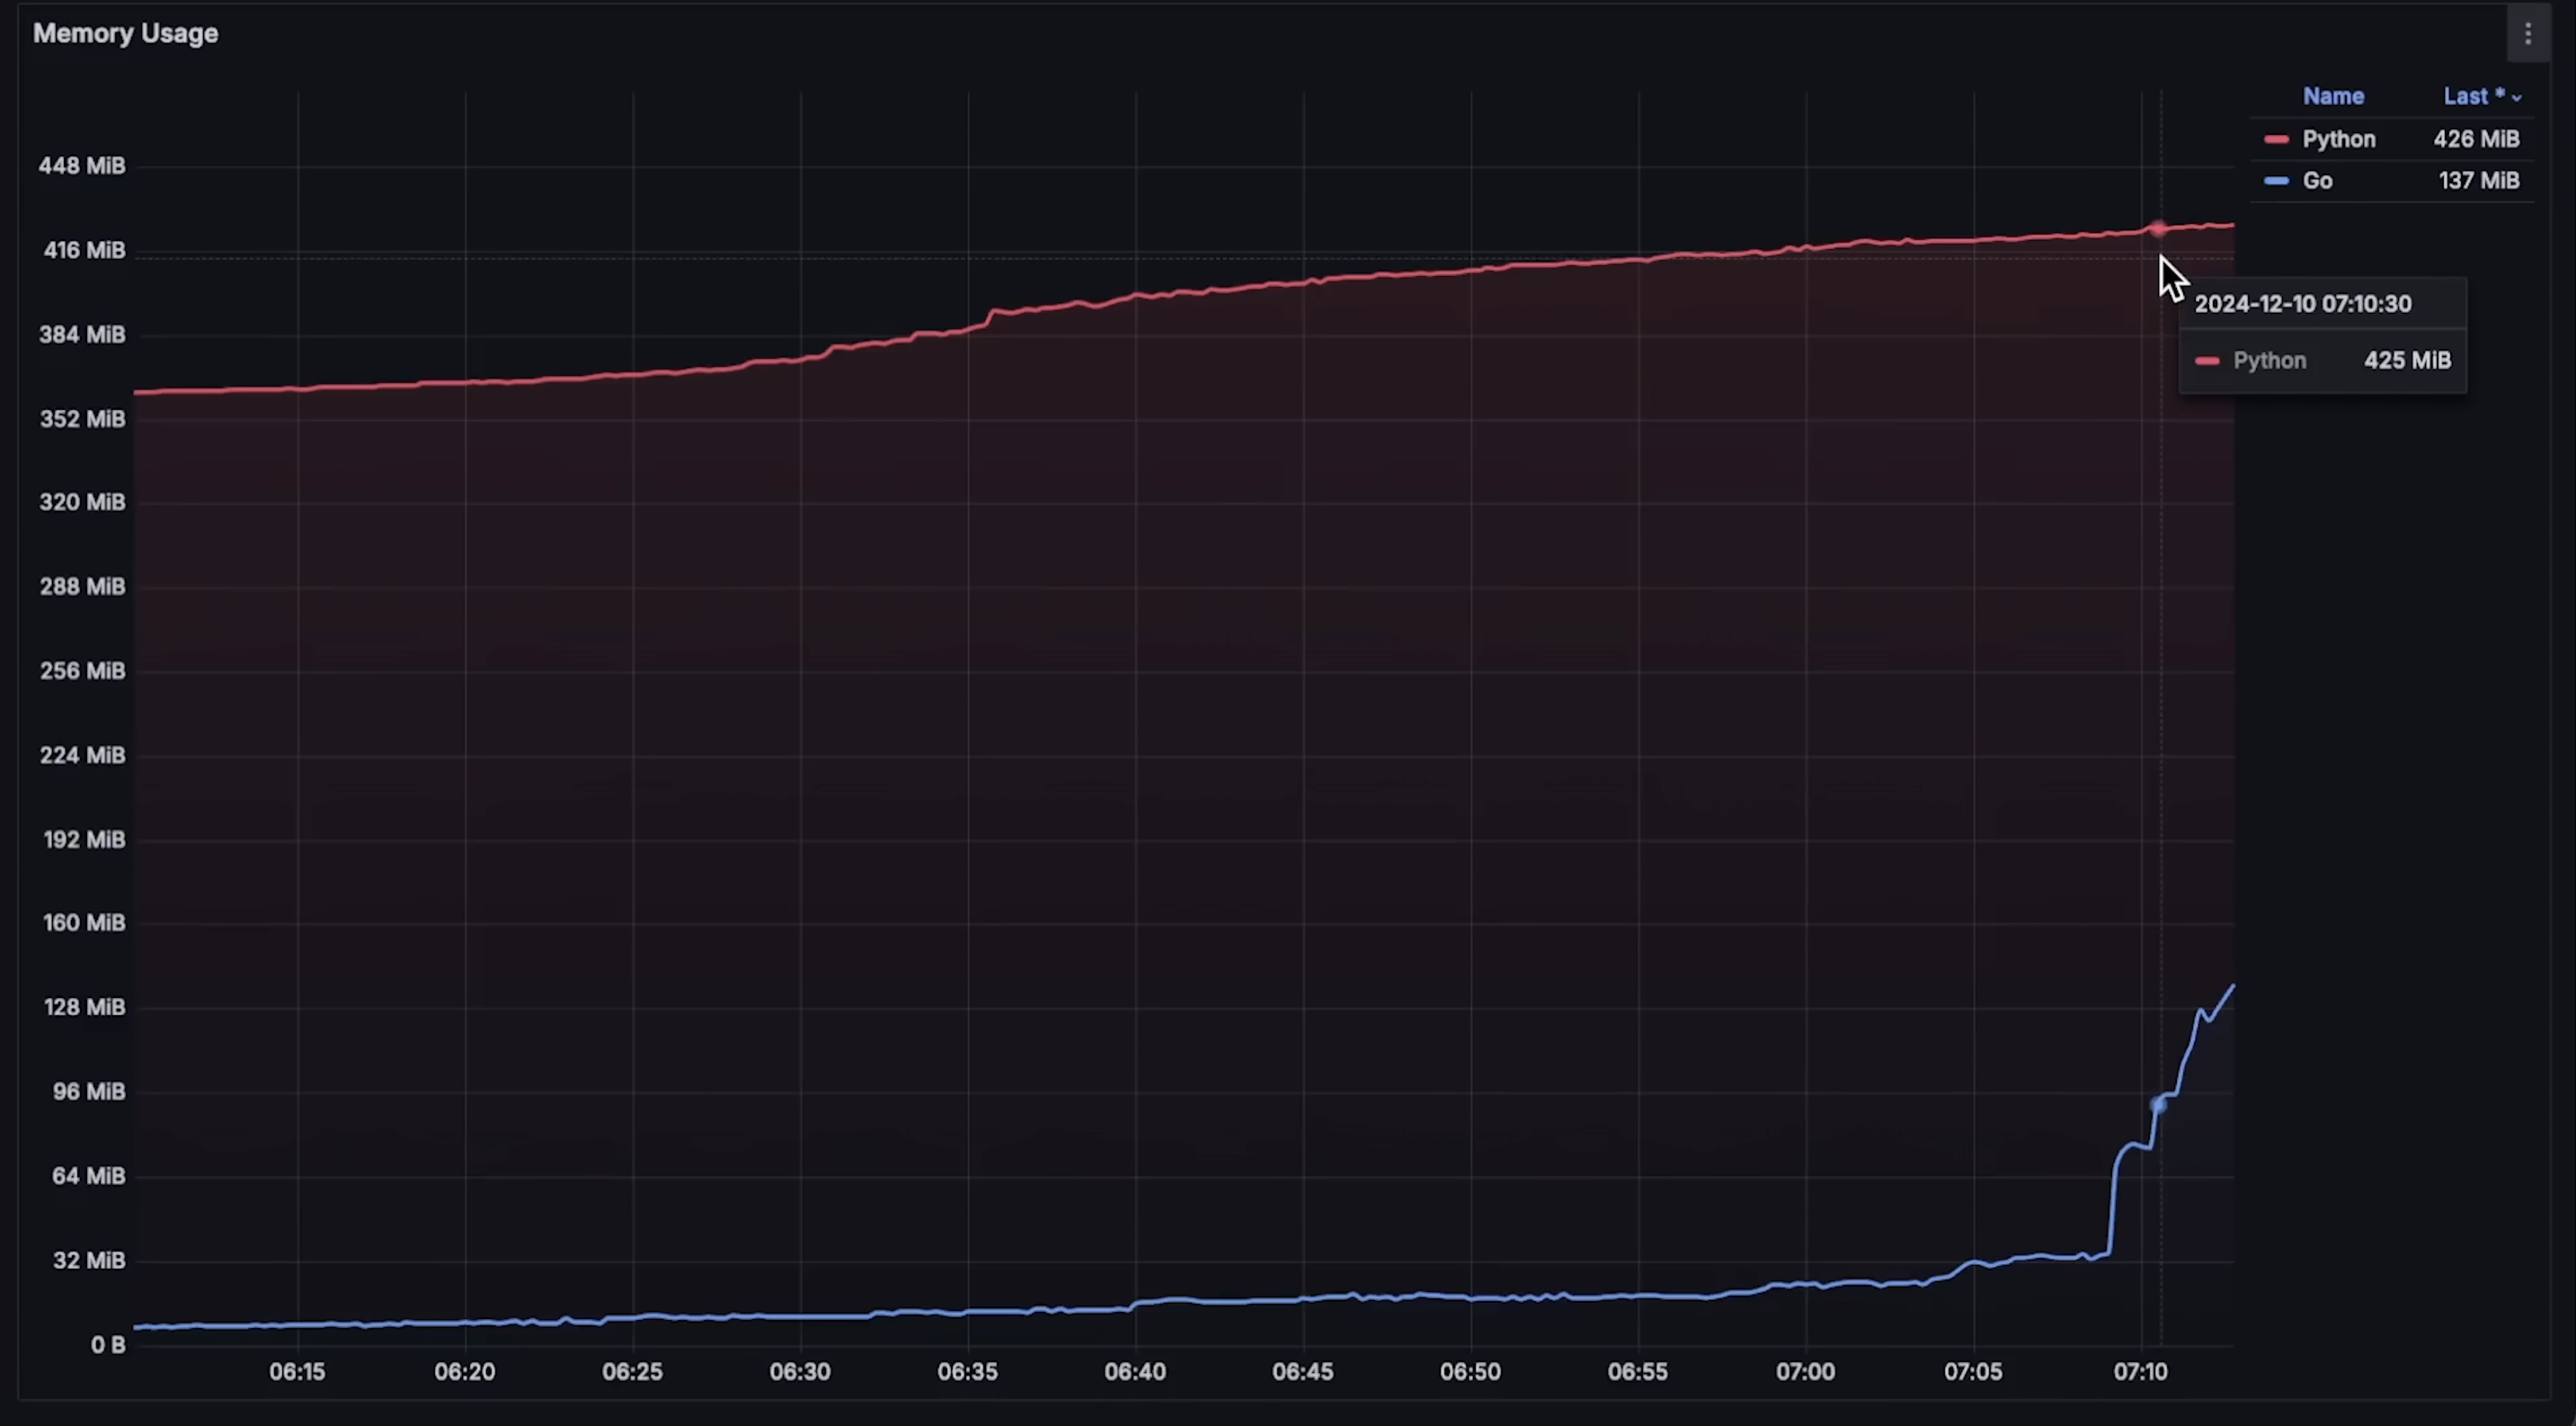Click highlighted Go data point on blue line
Screen dimensions: 2576x1426
pyautogui.click(x=2158, y=1105)
